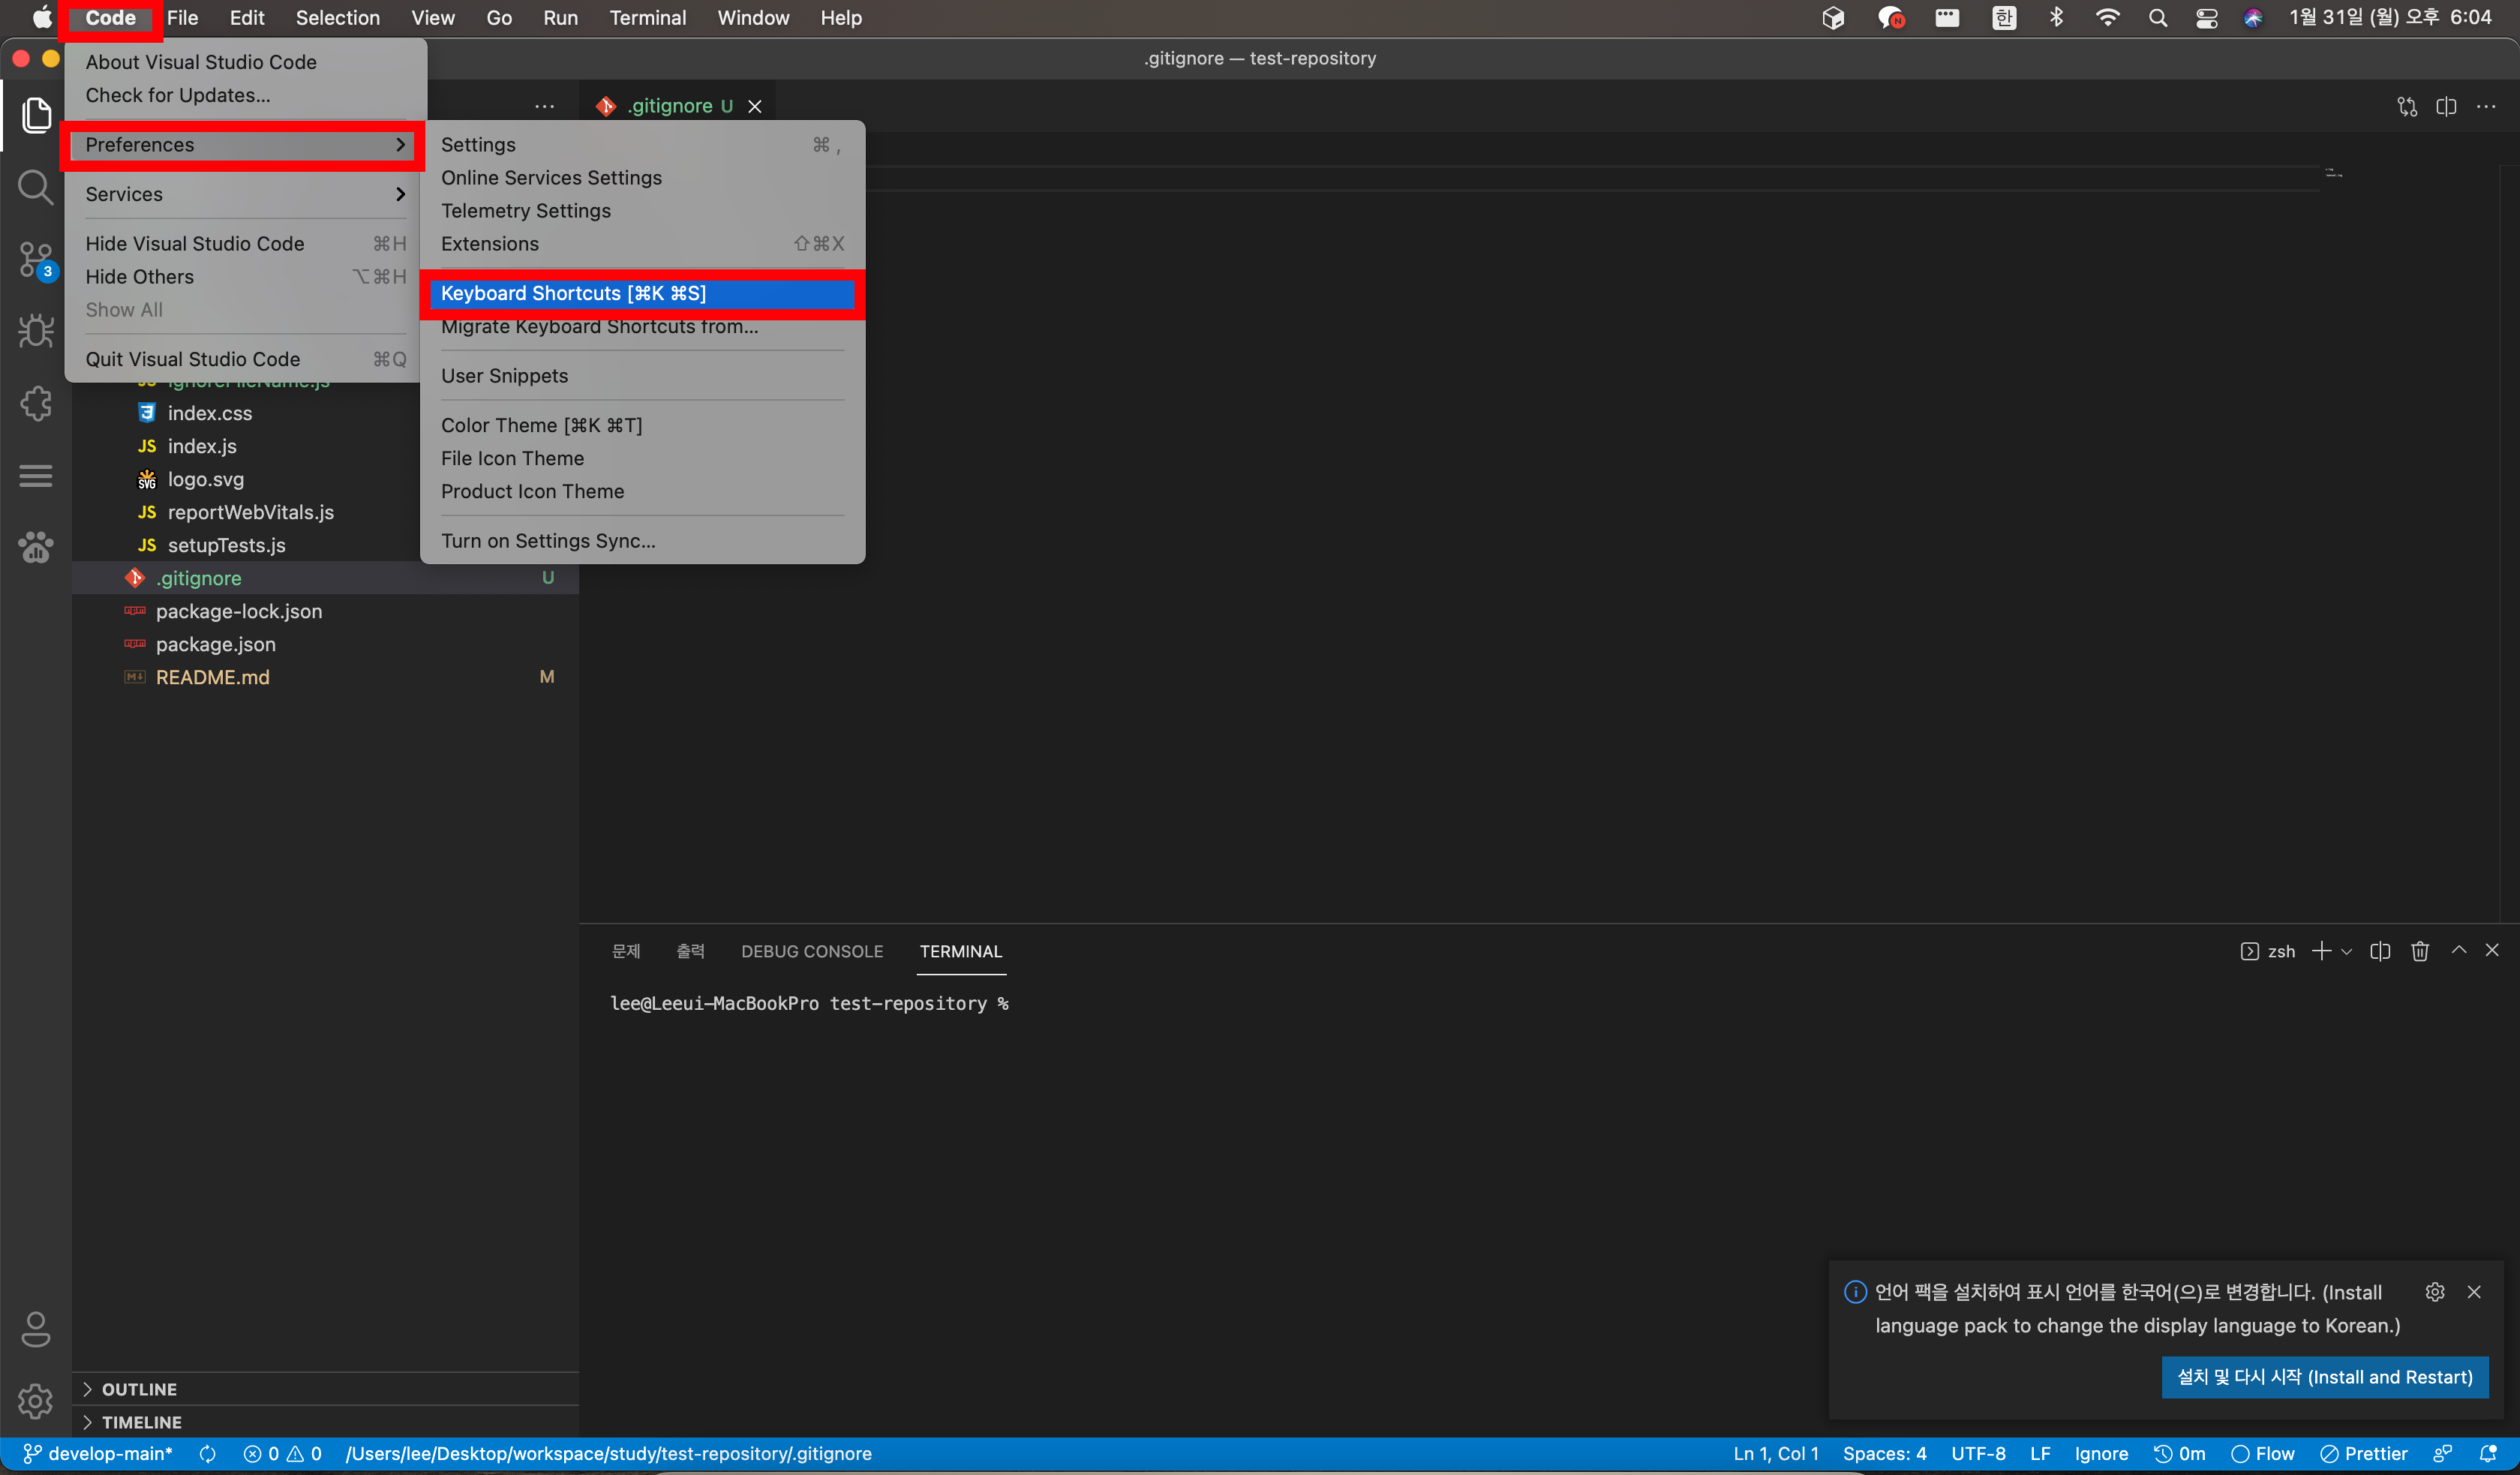The image size is (2520, 1475).
Task: Open the Extensions view icon
Action: click(35, 404)
